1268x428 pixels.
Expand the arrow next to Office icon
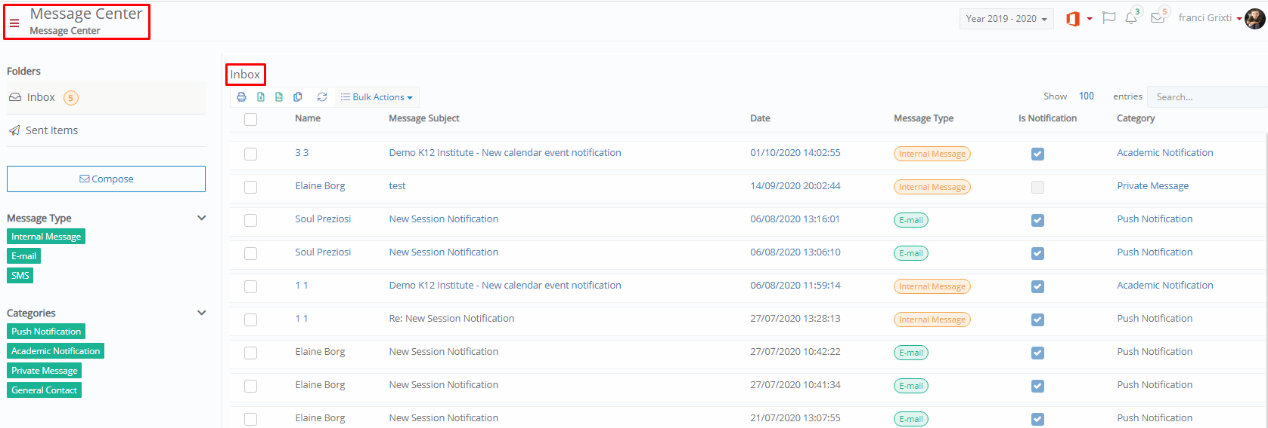[x=1090, y=20]
